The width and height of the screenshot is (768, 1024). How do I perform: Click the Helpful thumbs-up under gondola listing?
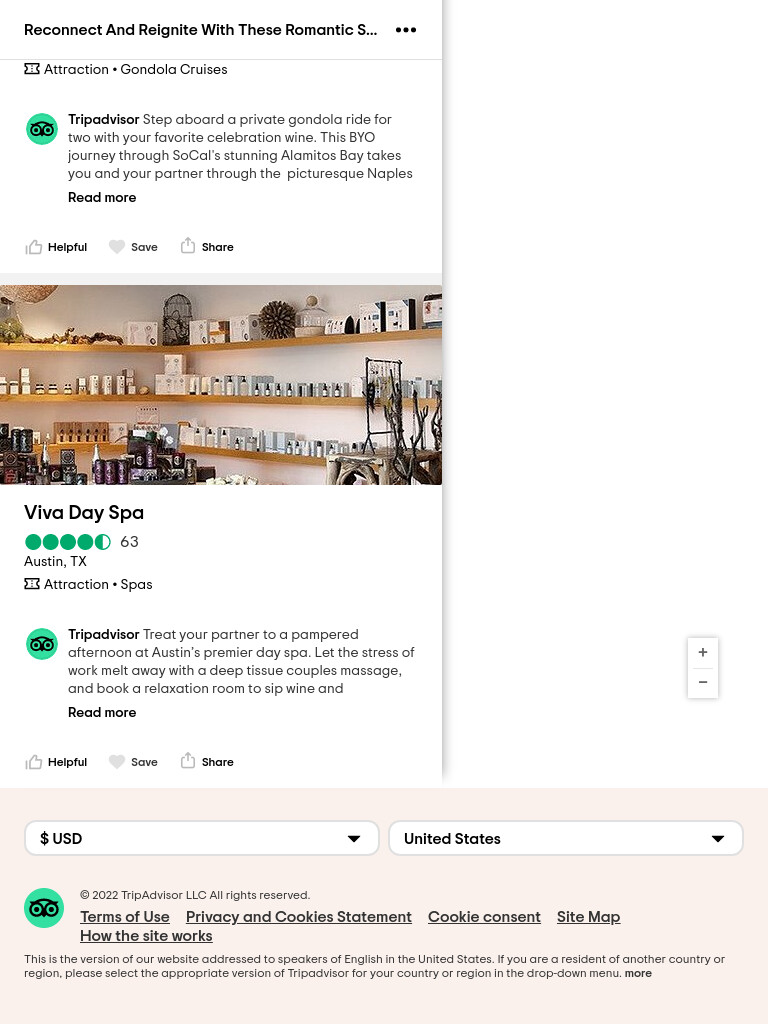pos(56,247)
